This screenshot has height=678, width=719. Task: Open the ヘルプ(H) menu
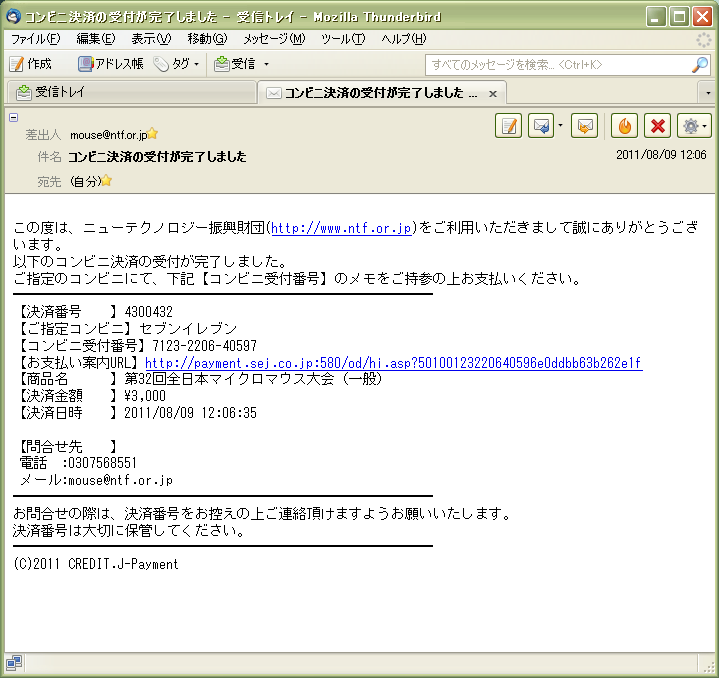coord(404,39)
